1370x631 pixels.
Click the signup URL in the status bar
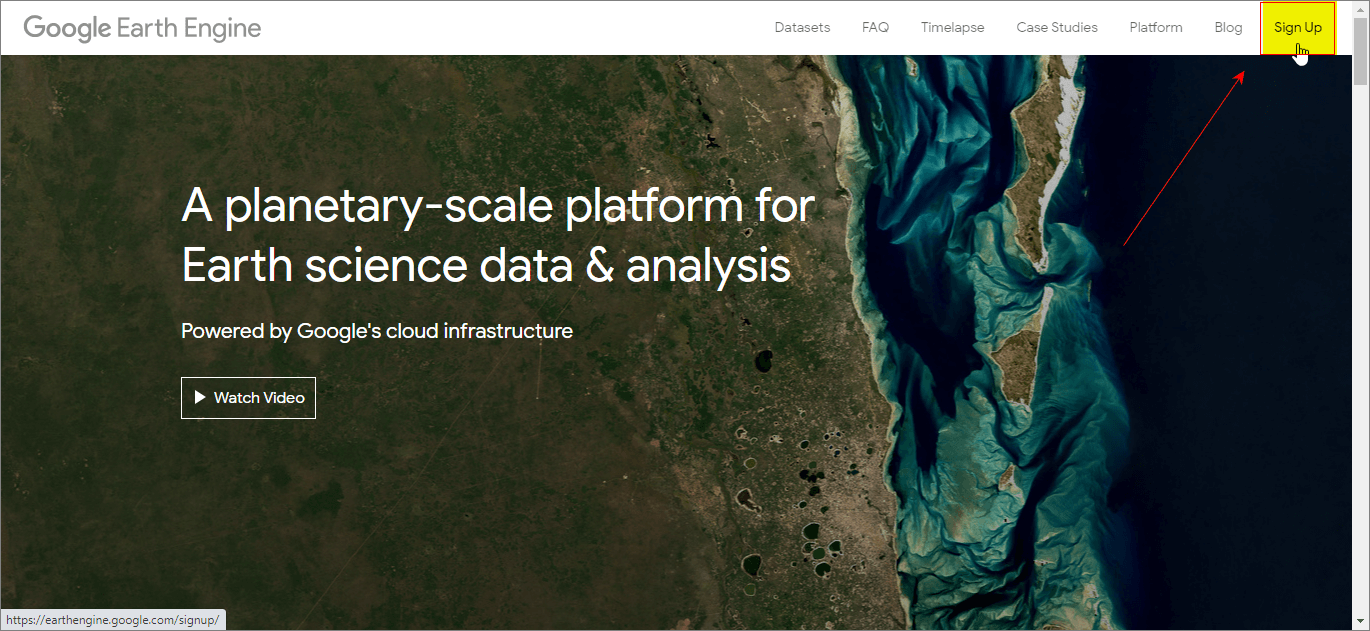(x=111, y=619)
